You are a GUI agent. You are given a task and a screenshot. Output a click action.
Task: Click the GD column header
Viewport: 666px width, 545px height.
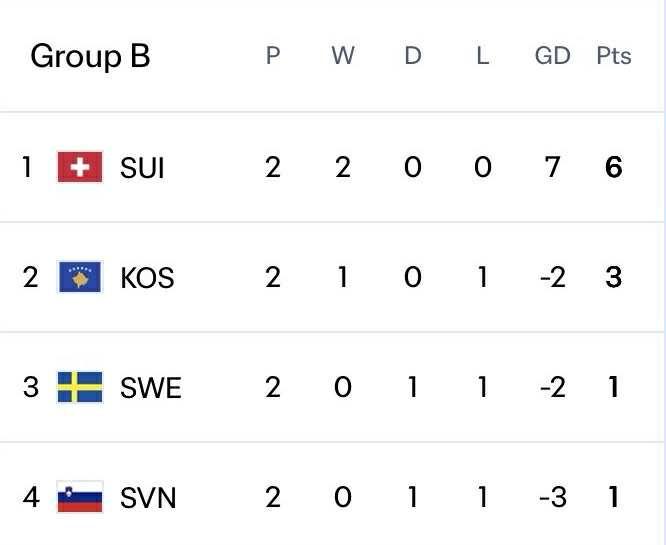coord(552,56)
